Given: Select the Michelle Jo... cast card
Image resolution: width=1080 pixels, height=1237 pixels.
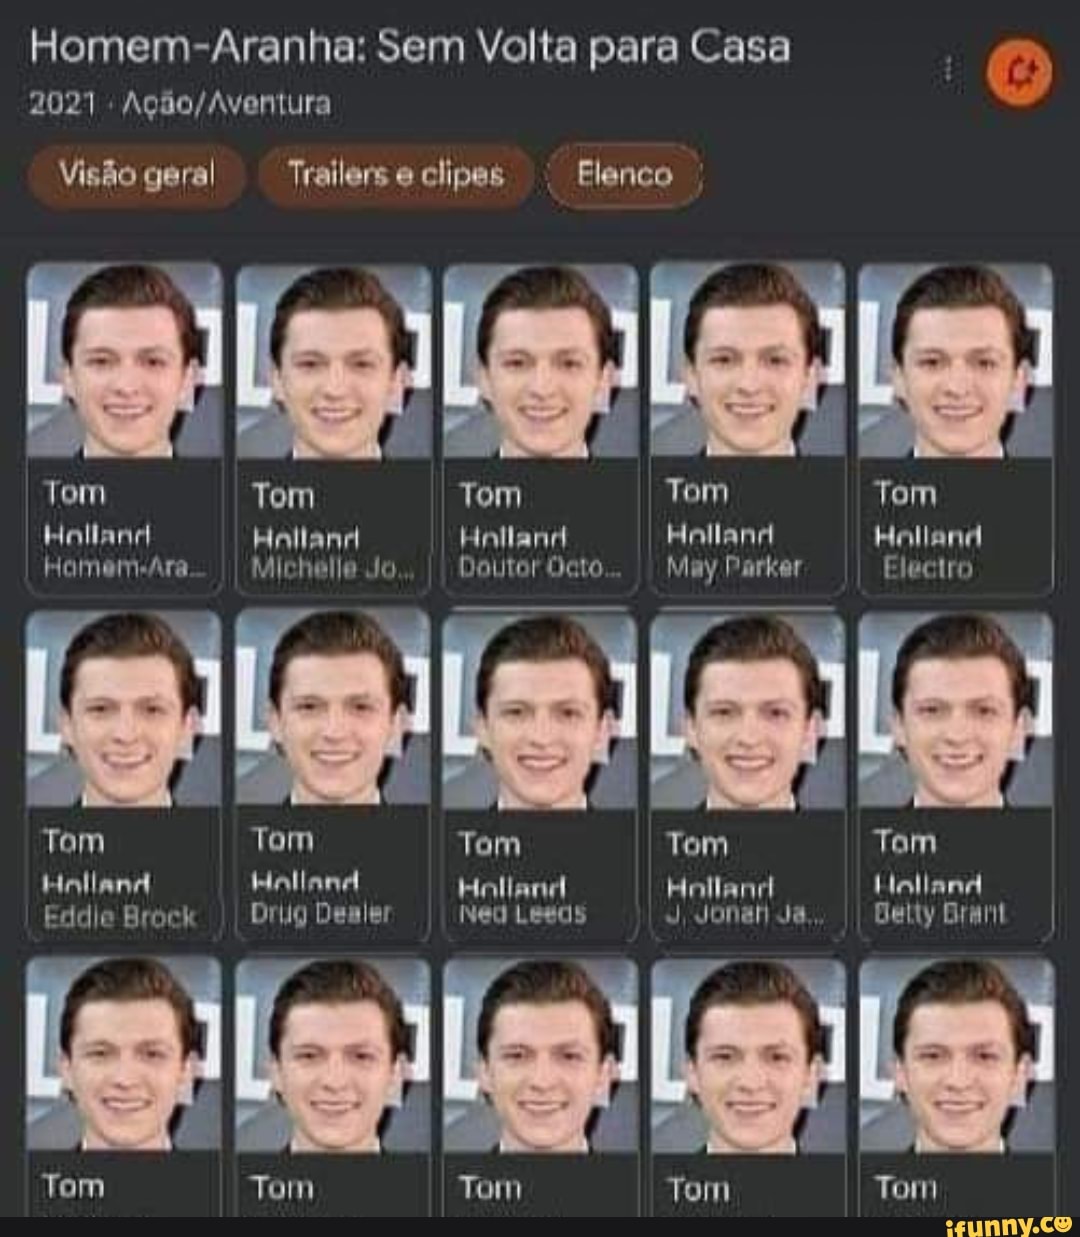Looking at the screenshot, I should point(333,429).
